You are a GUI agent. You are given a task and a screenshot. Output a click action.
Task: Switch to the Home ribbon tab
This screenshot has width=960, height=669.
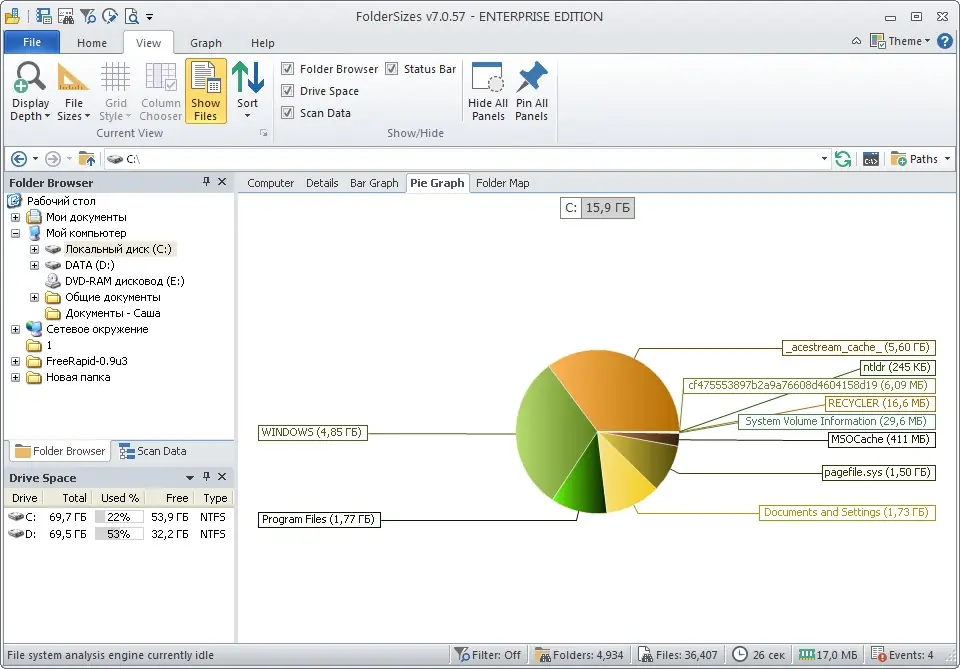pyautogui.click(x=92, y=43)
